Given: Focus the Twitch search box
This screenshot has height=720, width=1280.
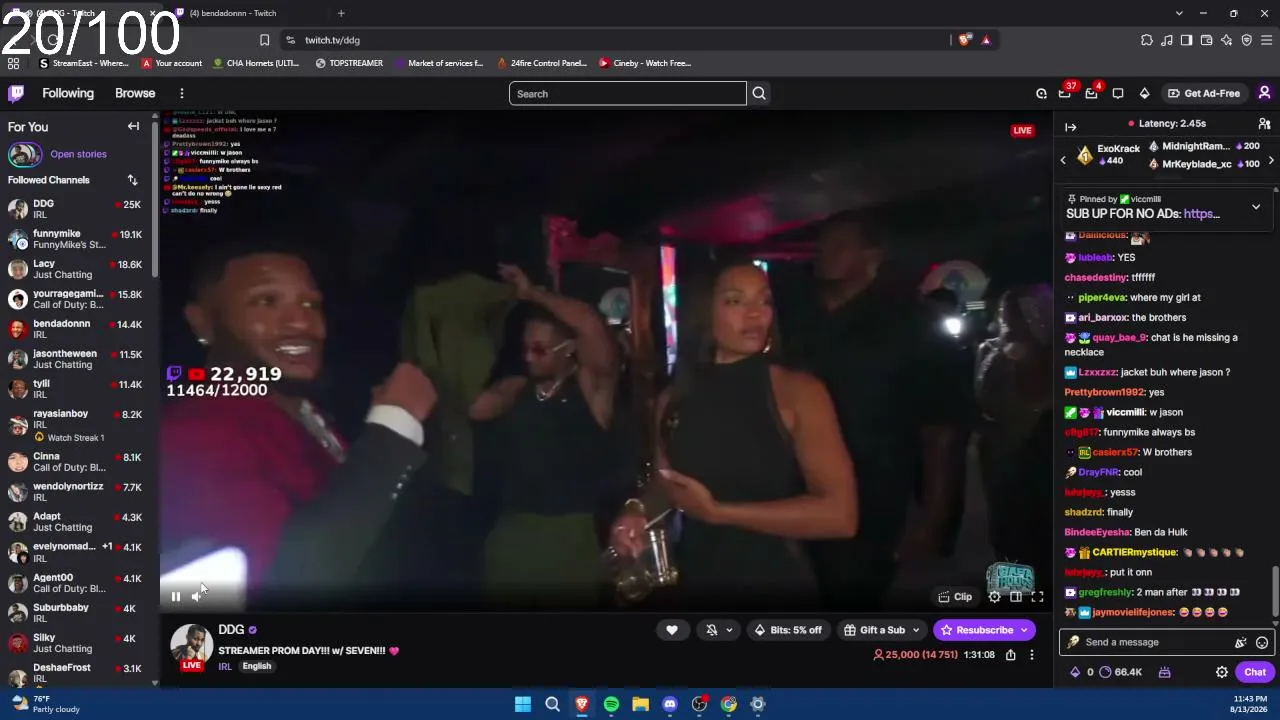Looking at the screenshot, I should [628, 94].
